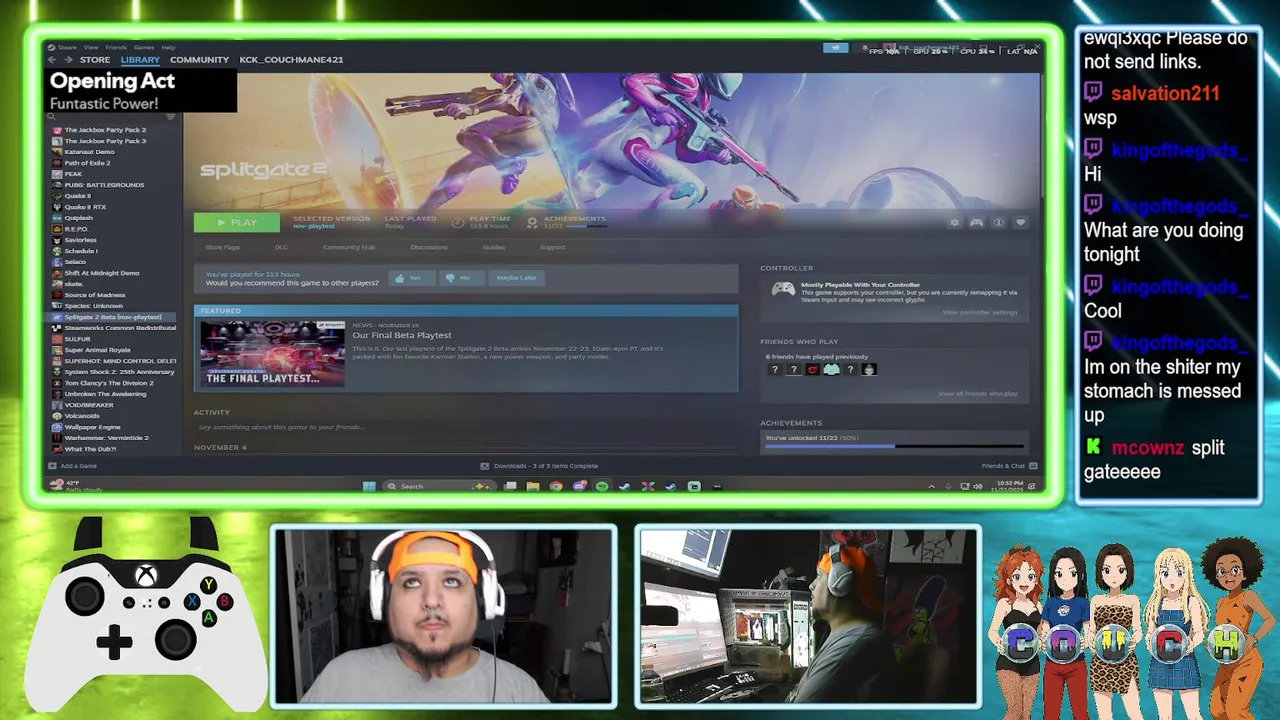
Task: Open the nov-playtest selected version dropdown
Action: (x=314, y=226)
